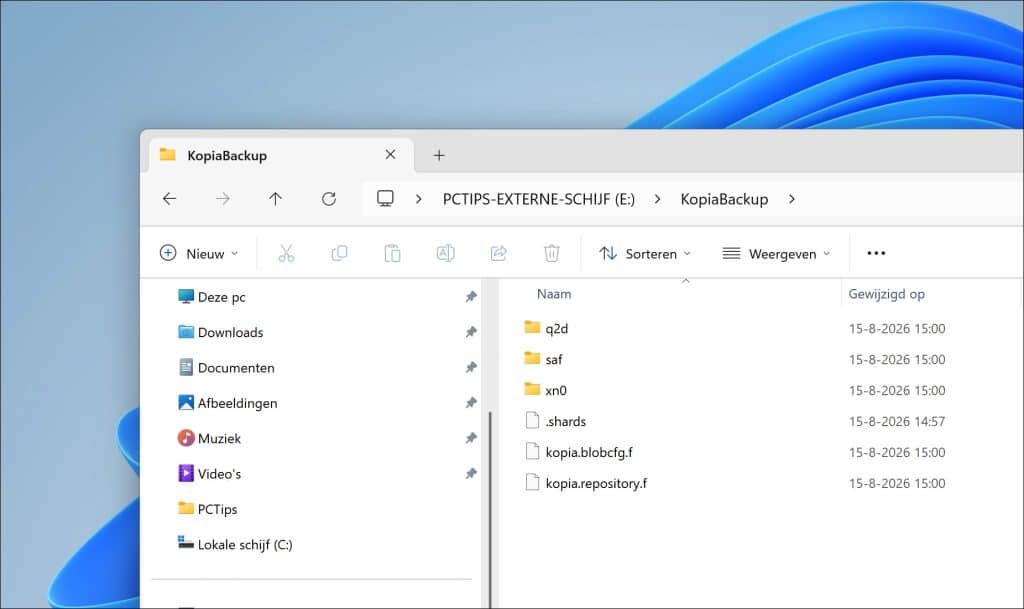This screenshot has width=1024, height=609.
Task: Open Downloads in sidebar
Action: tap(231, 332)
